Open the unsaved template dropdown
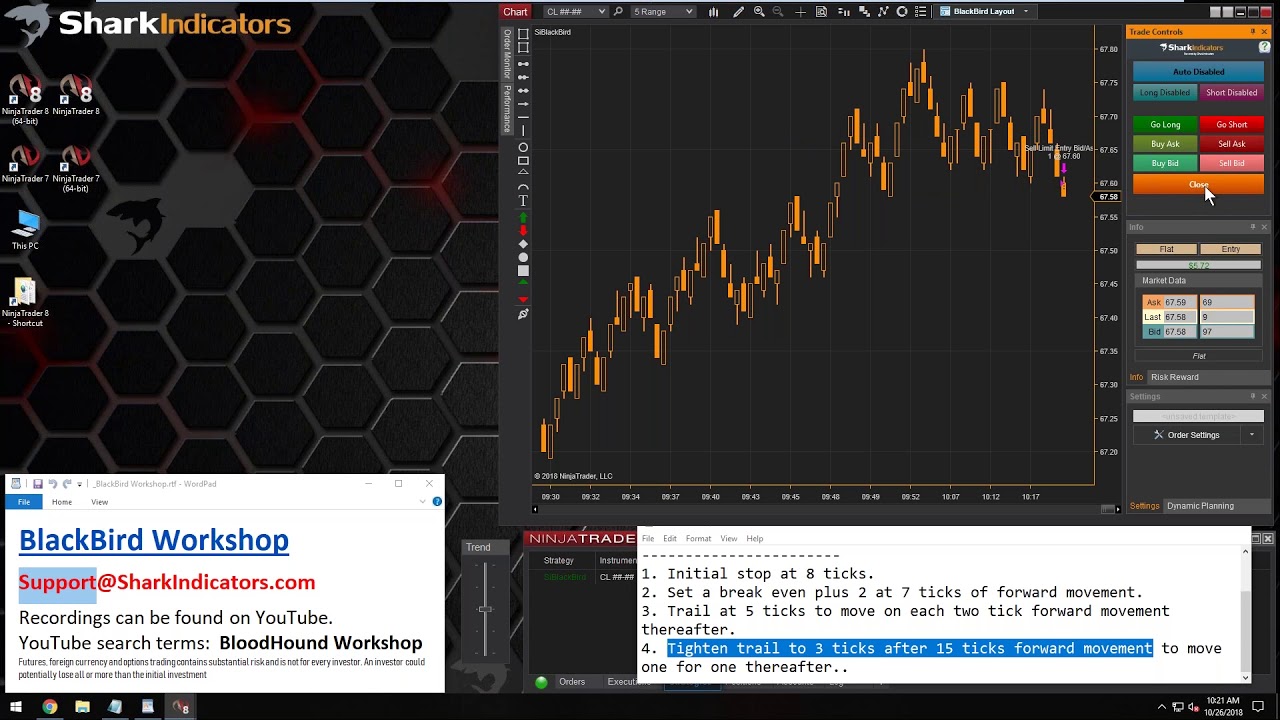This screenshot has width=1280, height=720. tap(1198, 416)
